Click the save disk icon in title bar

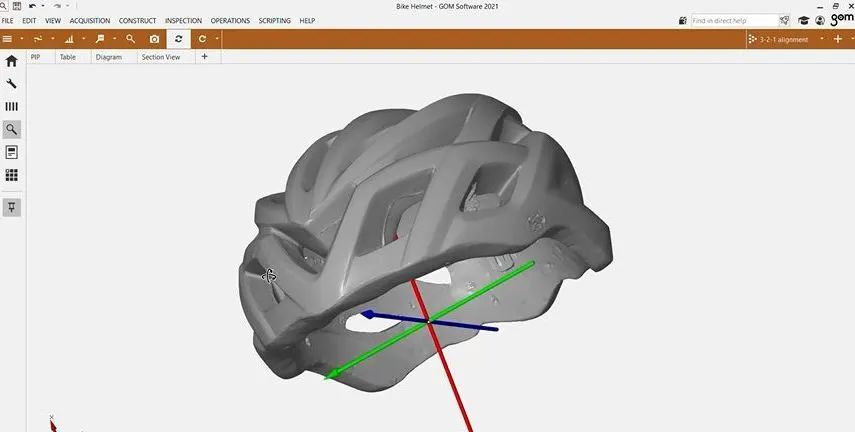(17, 6)
